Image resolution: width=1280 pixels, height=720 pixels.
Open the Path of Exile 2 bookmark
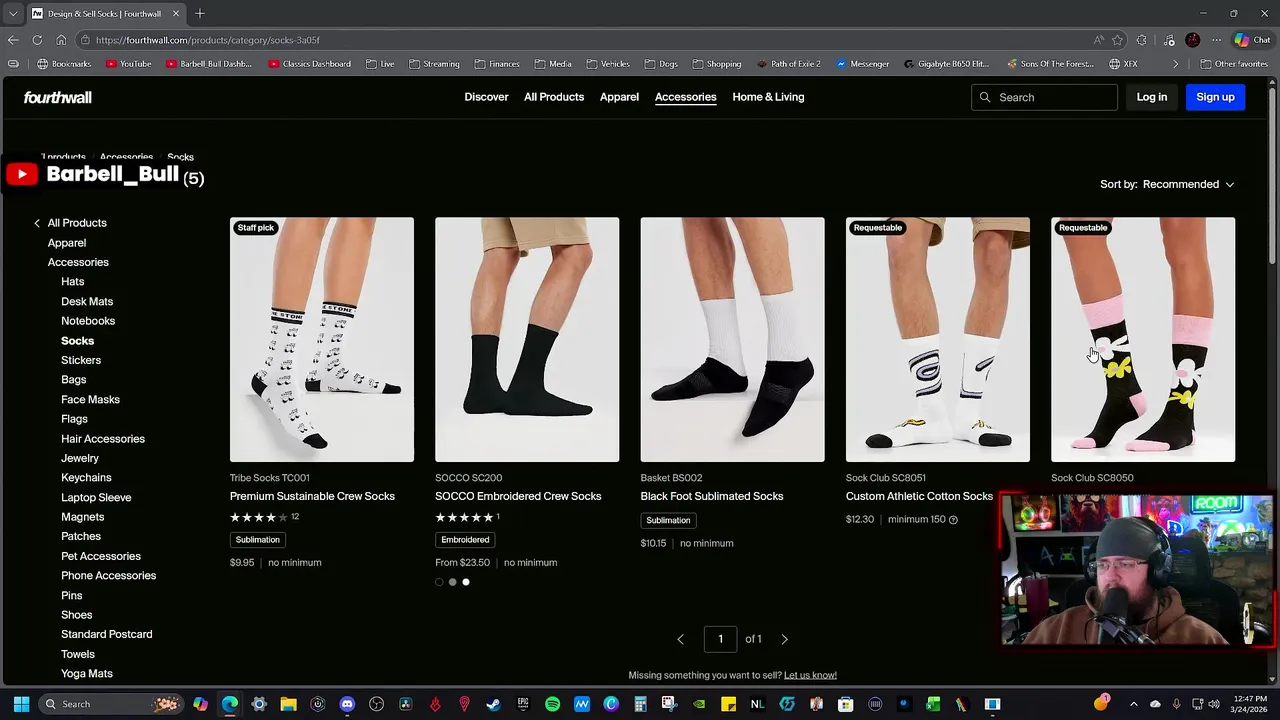click(x=788, y=64)
